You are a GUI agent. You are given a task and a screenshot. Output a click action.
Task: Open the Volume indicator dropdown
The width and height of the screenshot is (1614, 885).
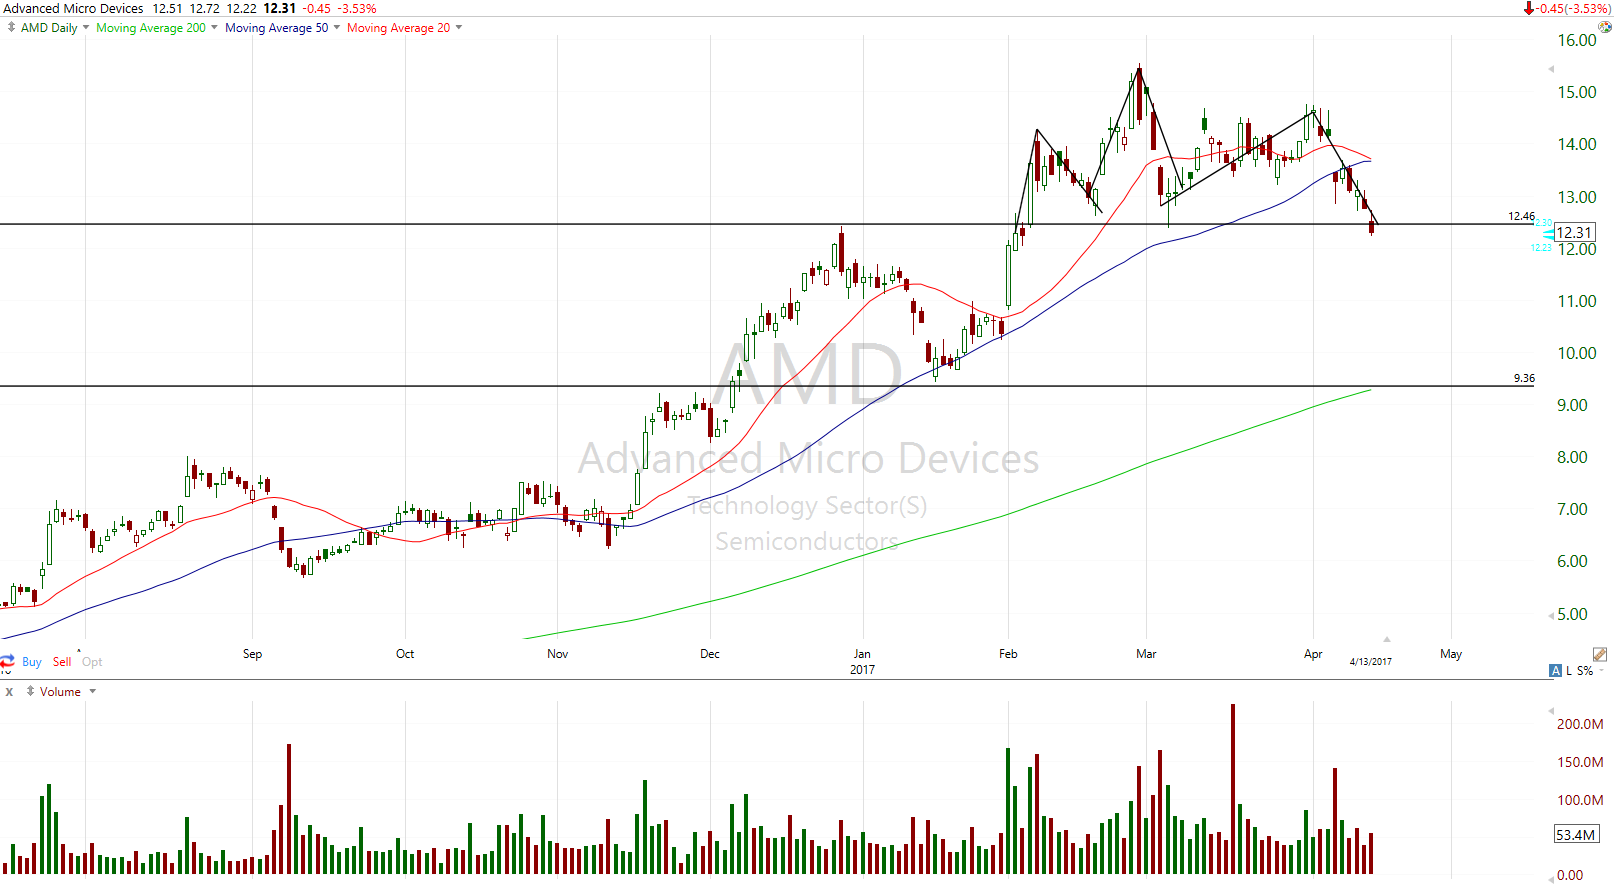[93, 691]
